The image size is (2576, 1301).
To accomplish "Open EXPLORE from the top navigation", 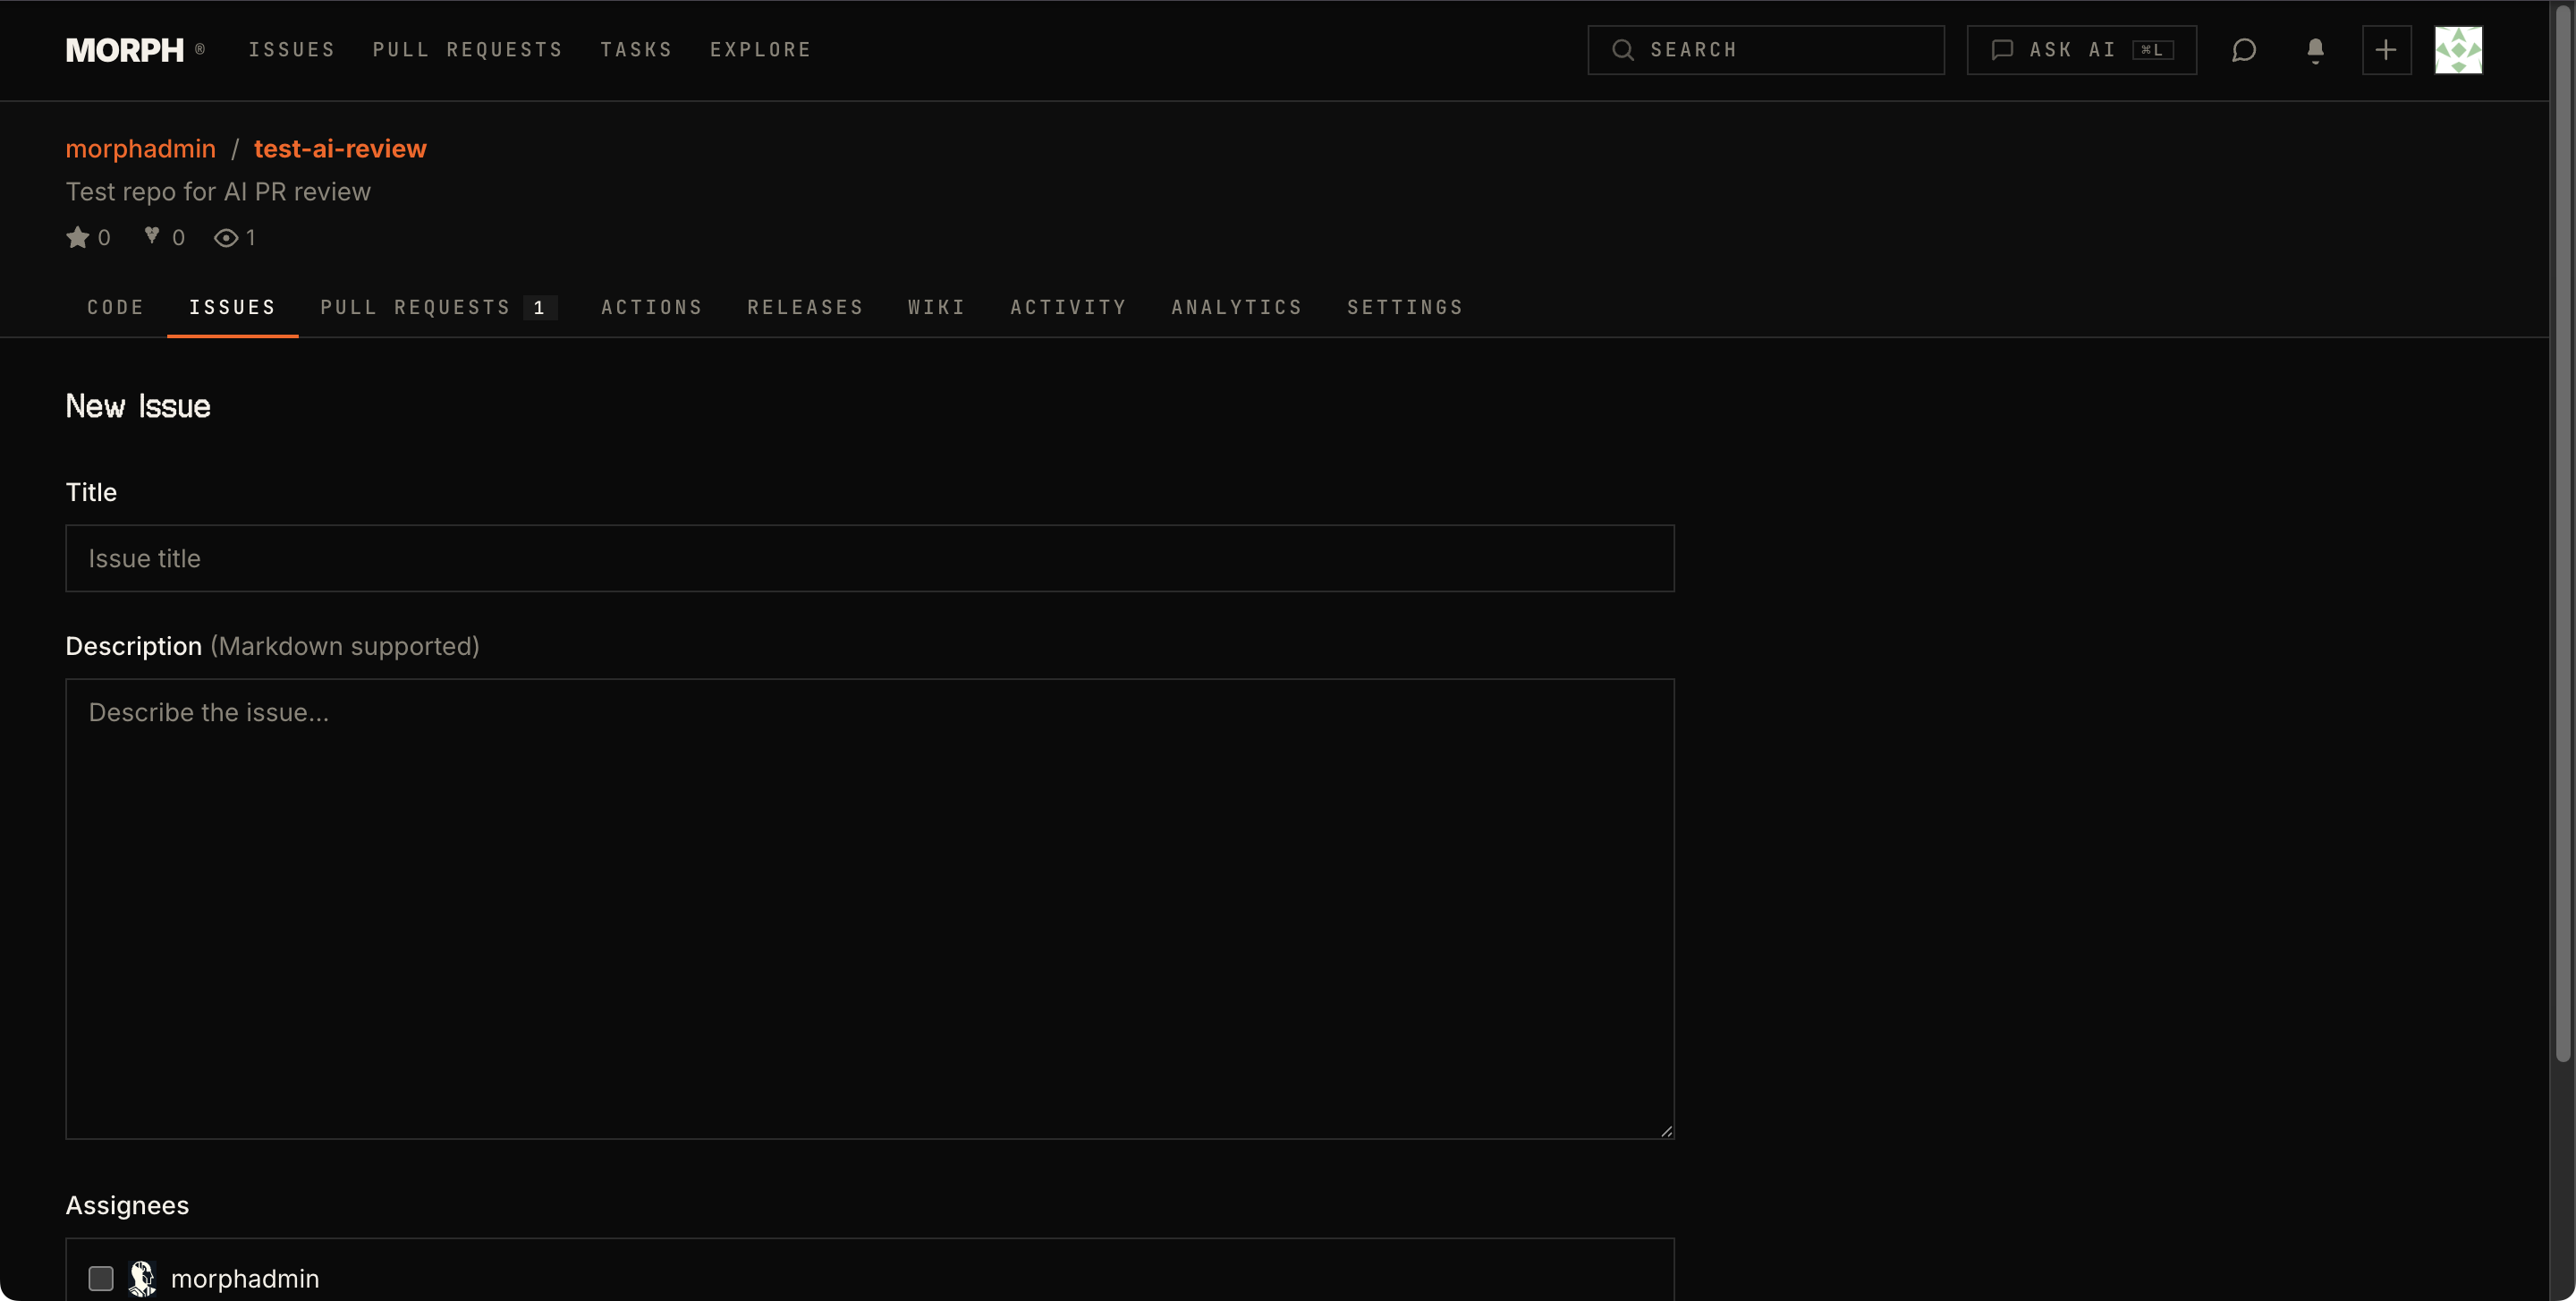I will [x=760, y=49].
